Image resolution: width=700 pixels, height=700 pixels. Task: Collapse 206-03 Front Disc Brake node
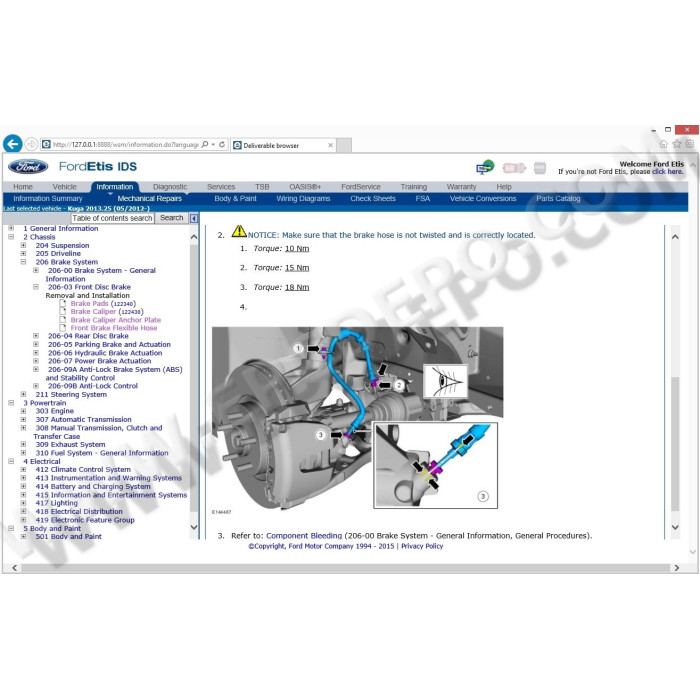[x=36, y=287]
